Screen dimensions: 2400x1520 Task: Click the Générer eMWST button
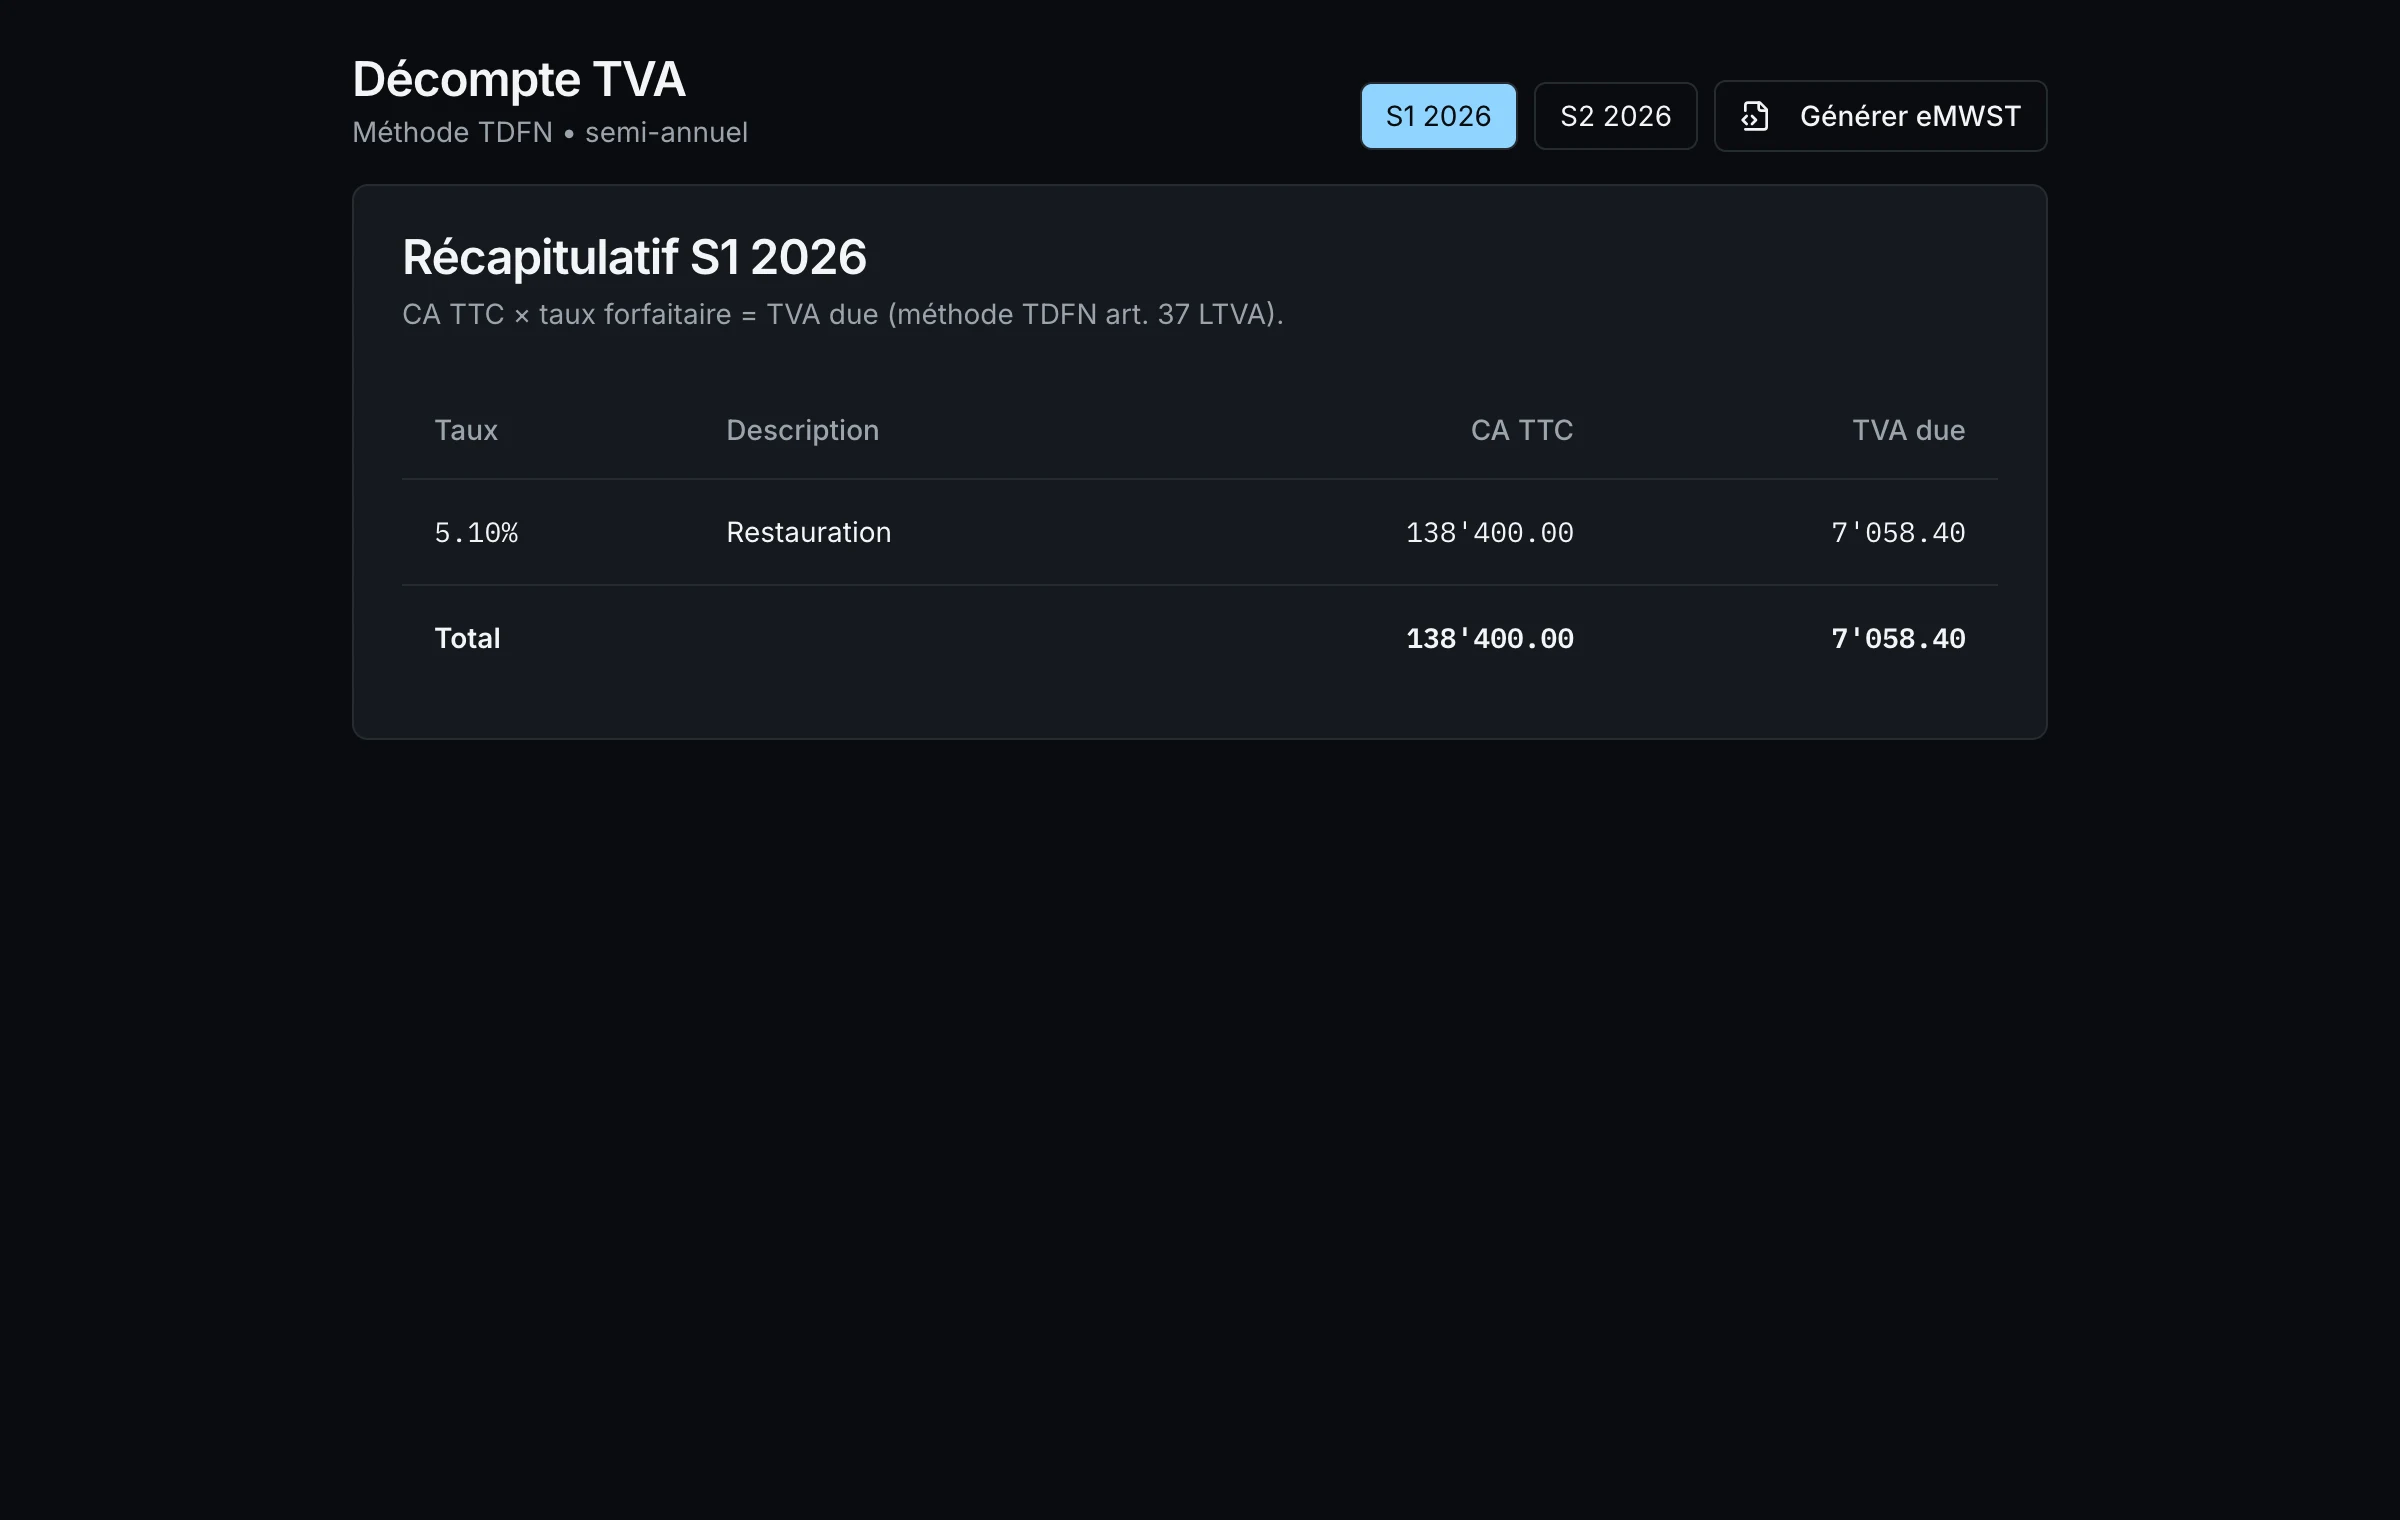(1880, 116)
